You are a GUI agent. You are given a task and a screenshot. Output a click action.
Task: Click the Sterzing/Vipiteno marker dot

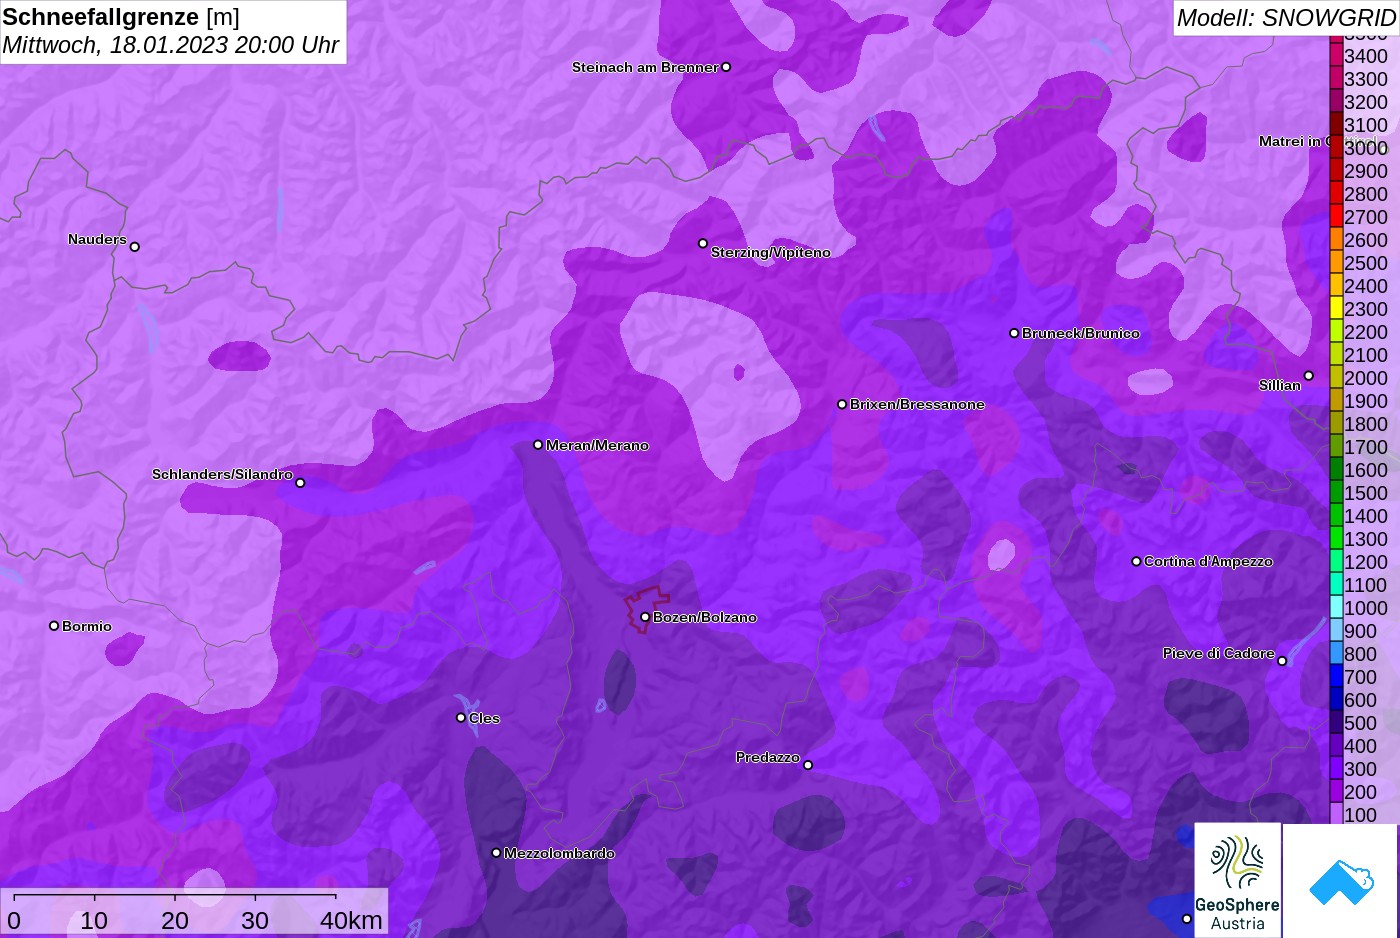point(703,243)
